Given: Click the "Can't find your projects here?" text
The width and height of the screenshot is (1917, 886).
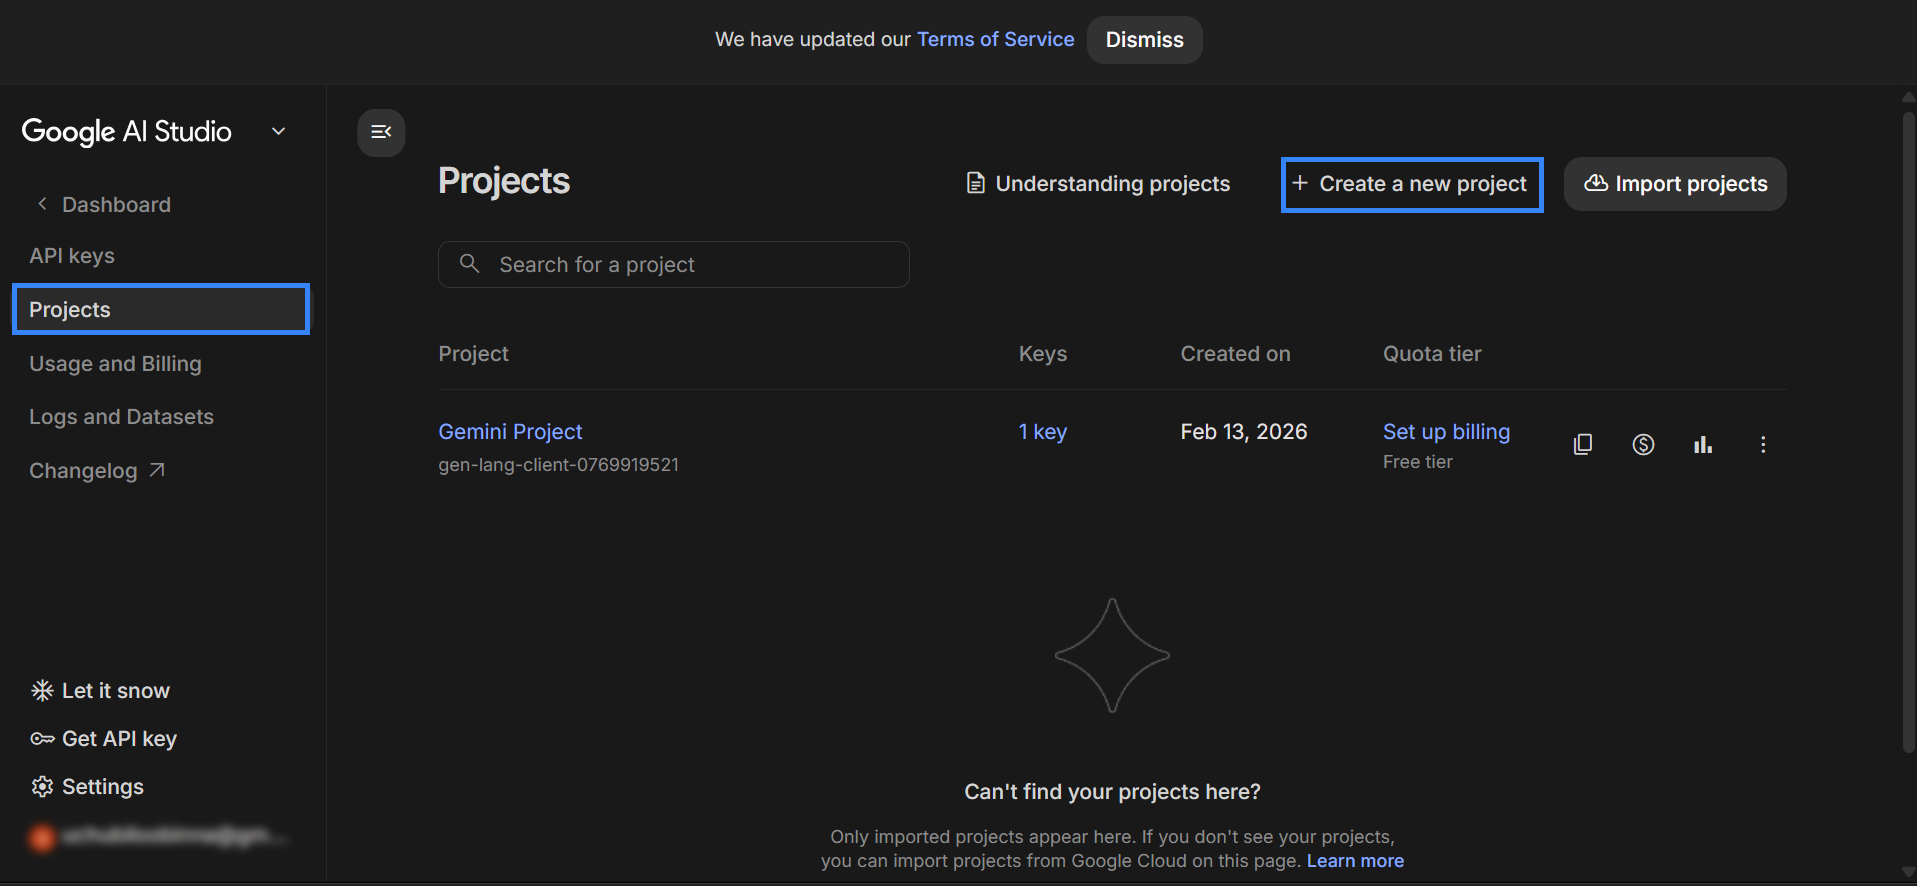Looking at the screenshot, I should (x=1112, y=792).
